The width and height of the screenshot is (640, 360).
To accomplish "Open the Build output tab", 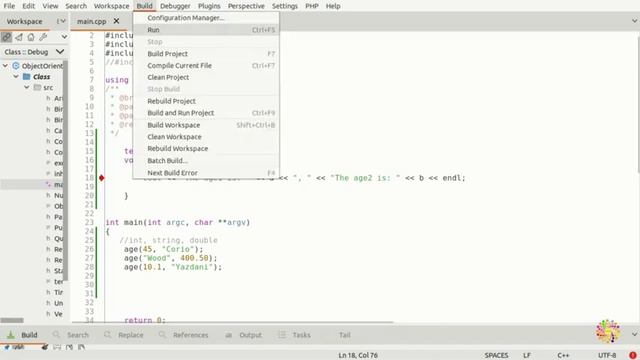I will coord(29,335).
